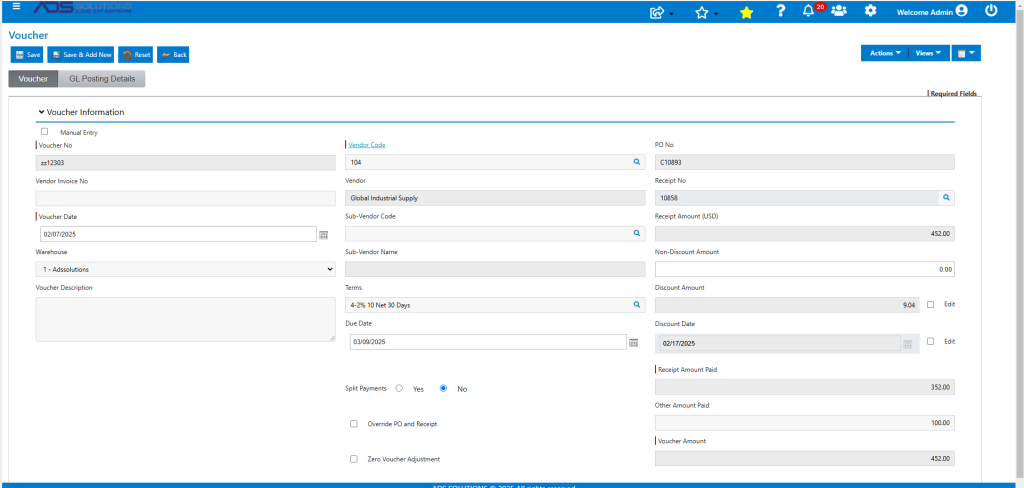
Task: Toggle the Manual Entry checkbox
Action: (44, 131)
